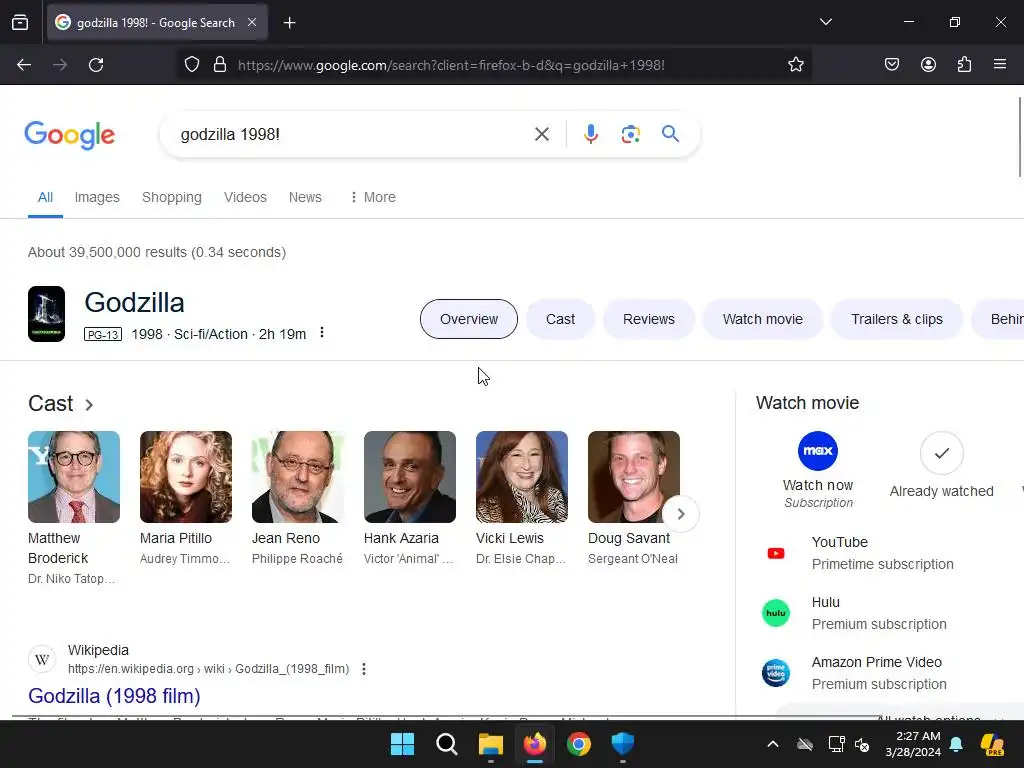
Task: Show hidden system tray icons
Action: click(773, 744)
